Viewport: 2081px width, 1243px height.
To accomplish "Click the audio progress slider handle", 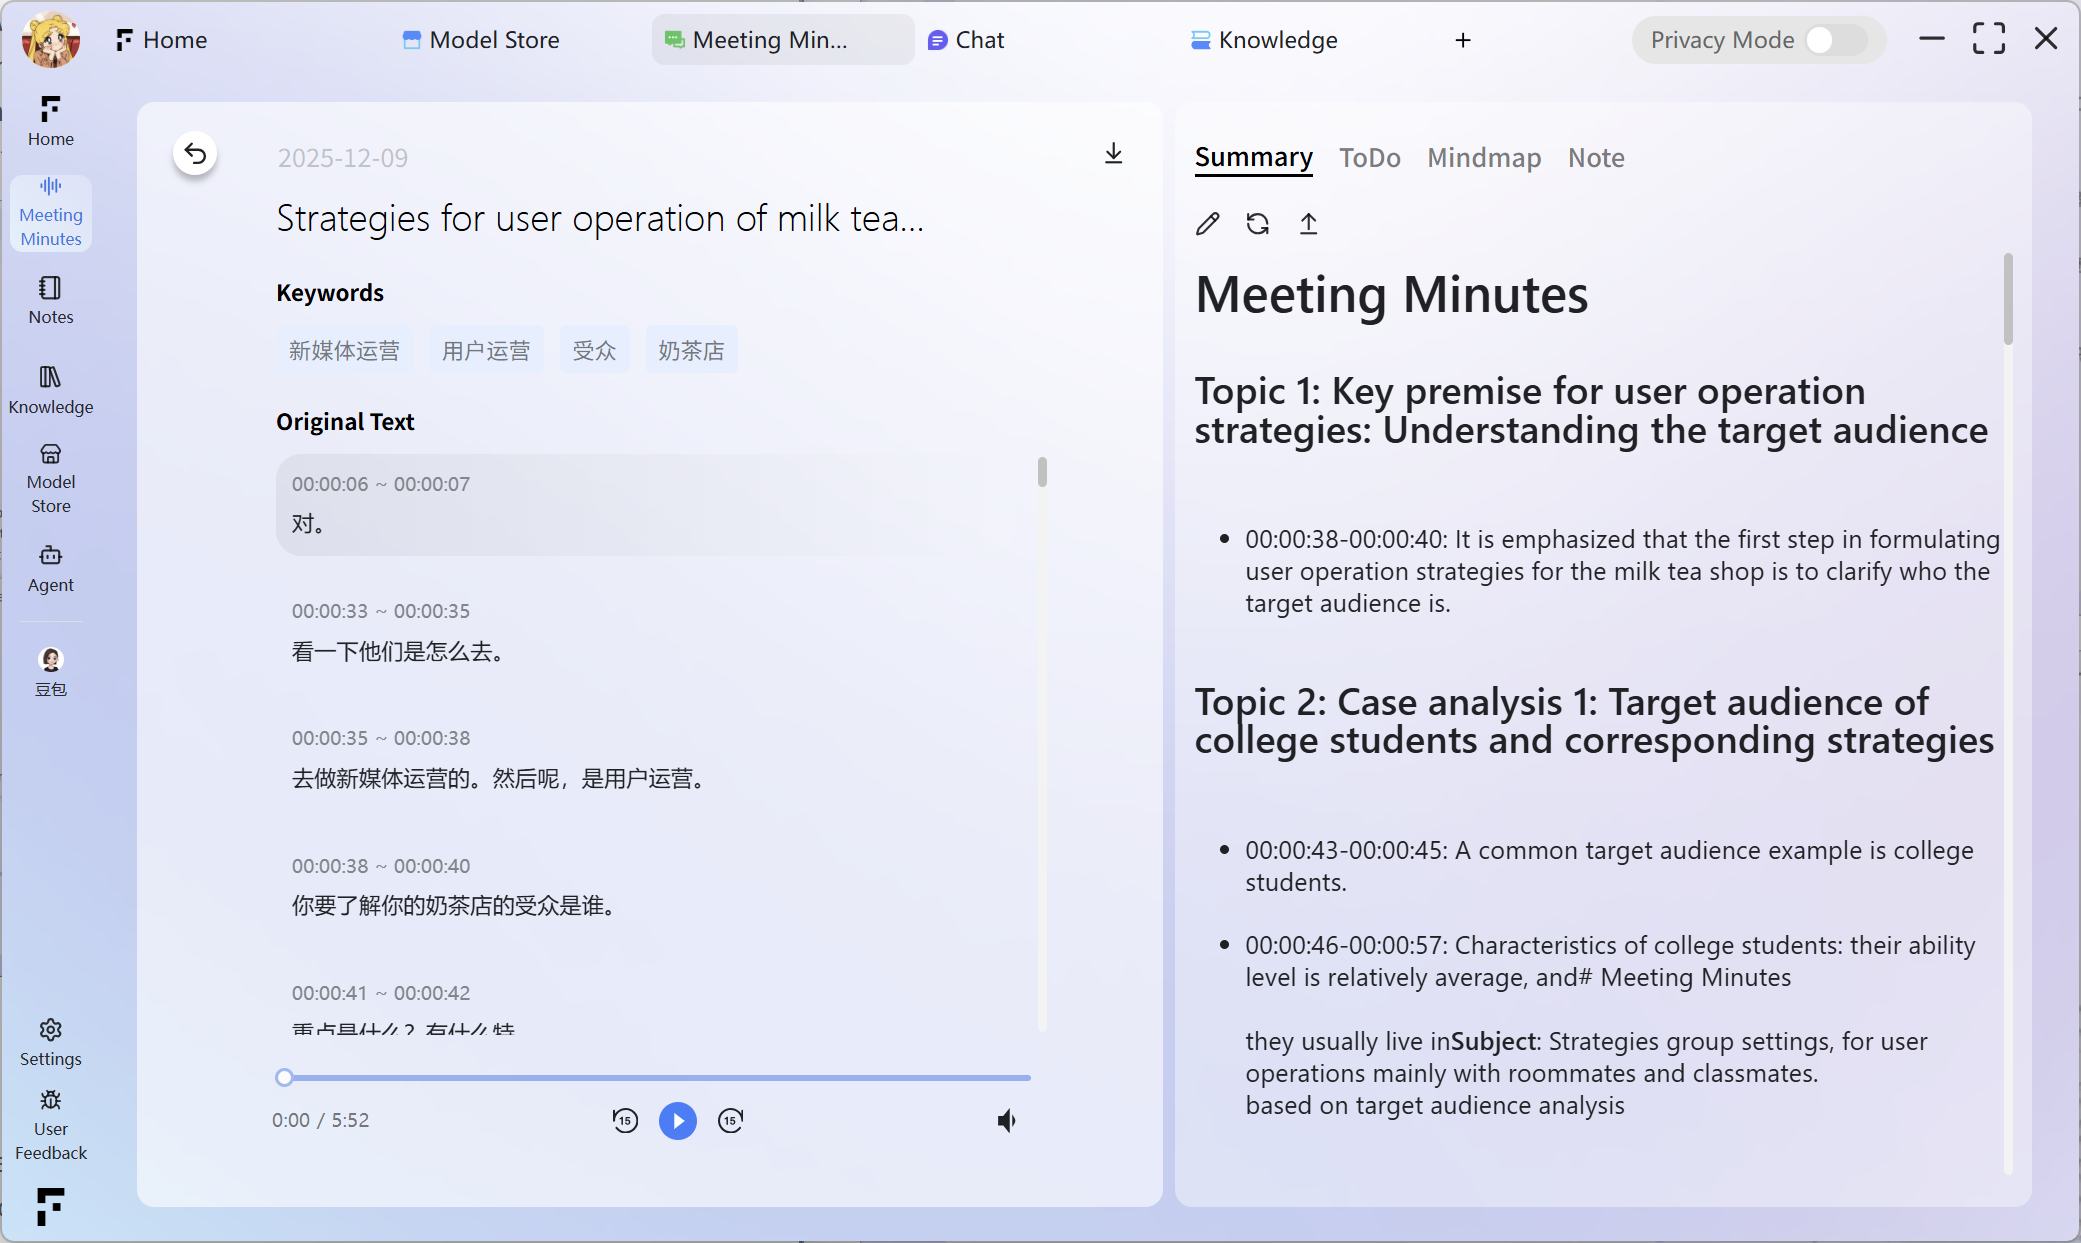I will tap(284, 1077).
